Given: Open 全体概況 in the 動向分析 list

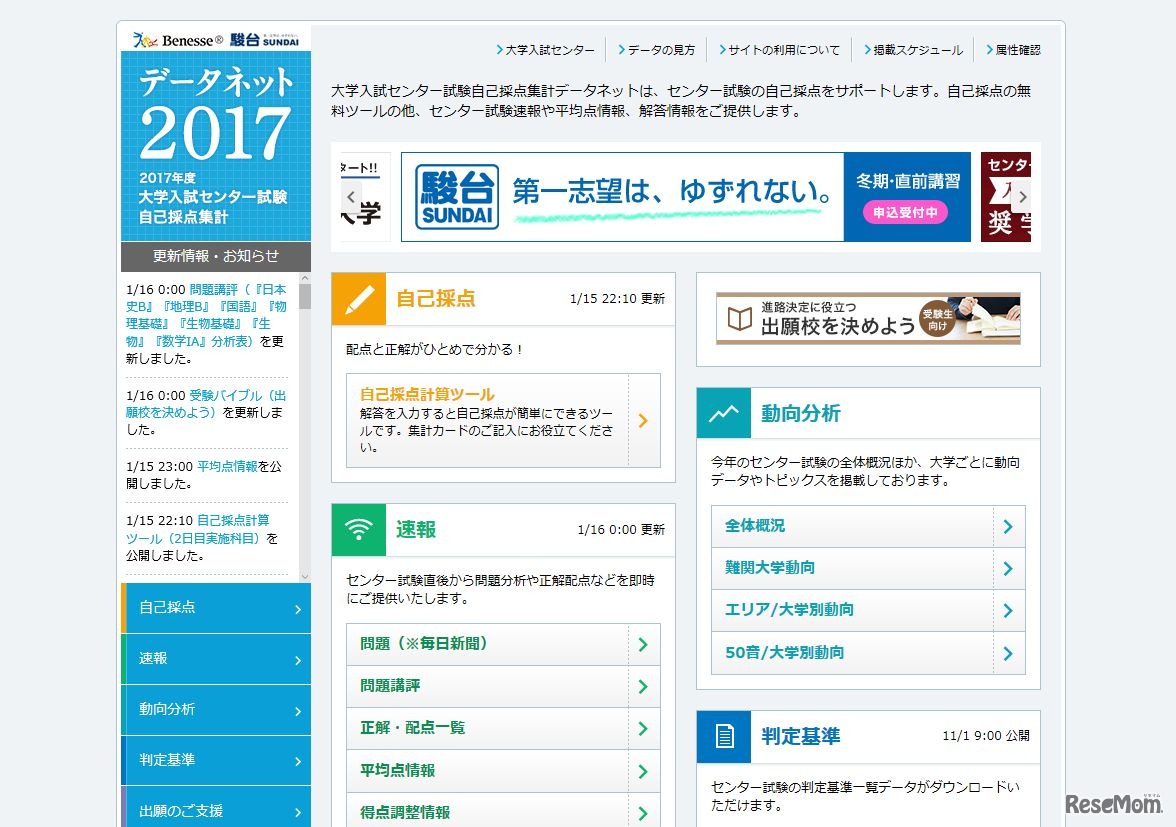Looking at the screenshot, I should pyautogui.click(x=868, y=526).
